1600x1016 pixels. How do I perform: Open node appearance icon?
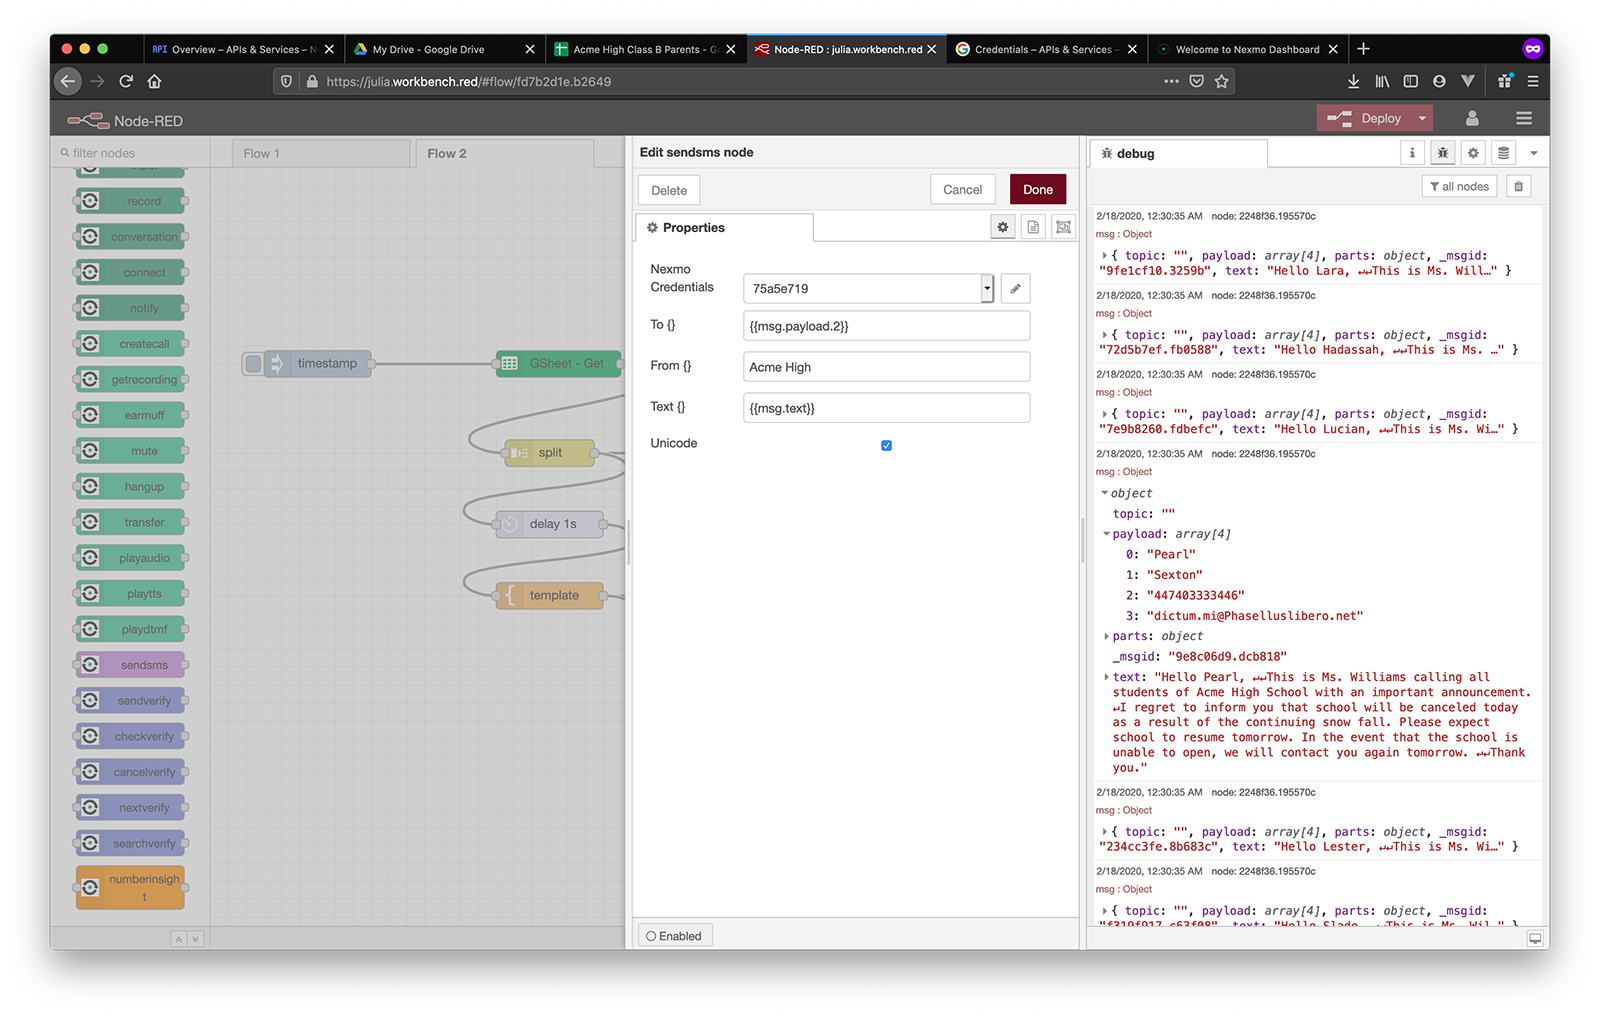1063,227
